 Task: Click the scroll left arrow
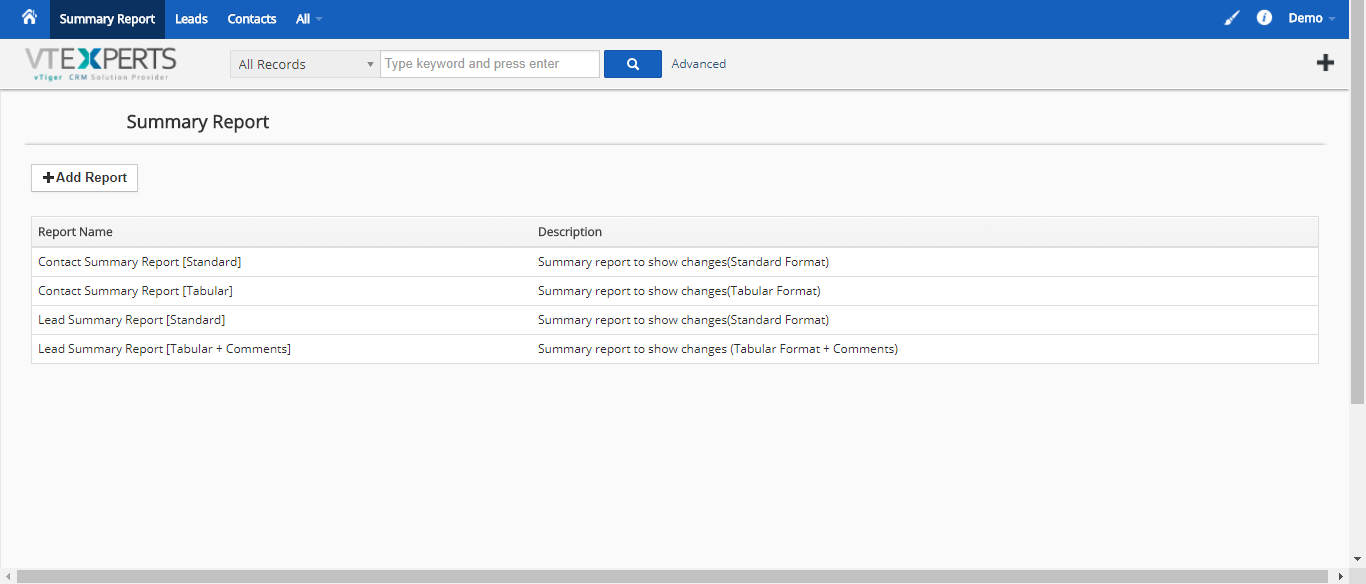pos(8,576)
